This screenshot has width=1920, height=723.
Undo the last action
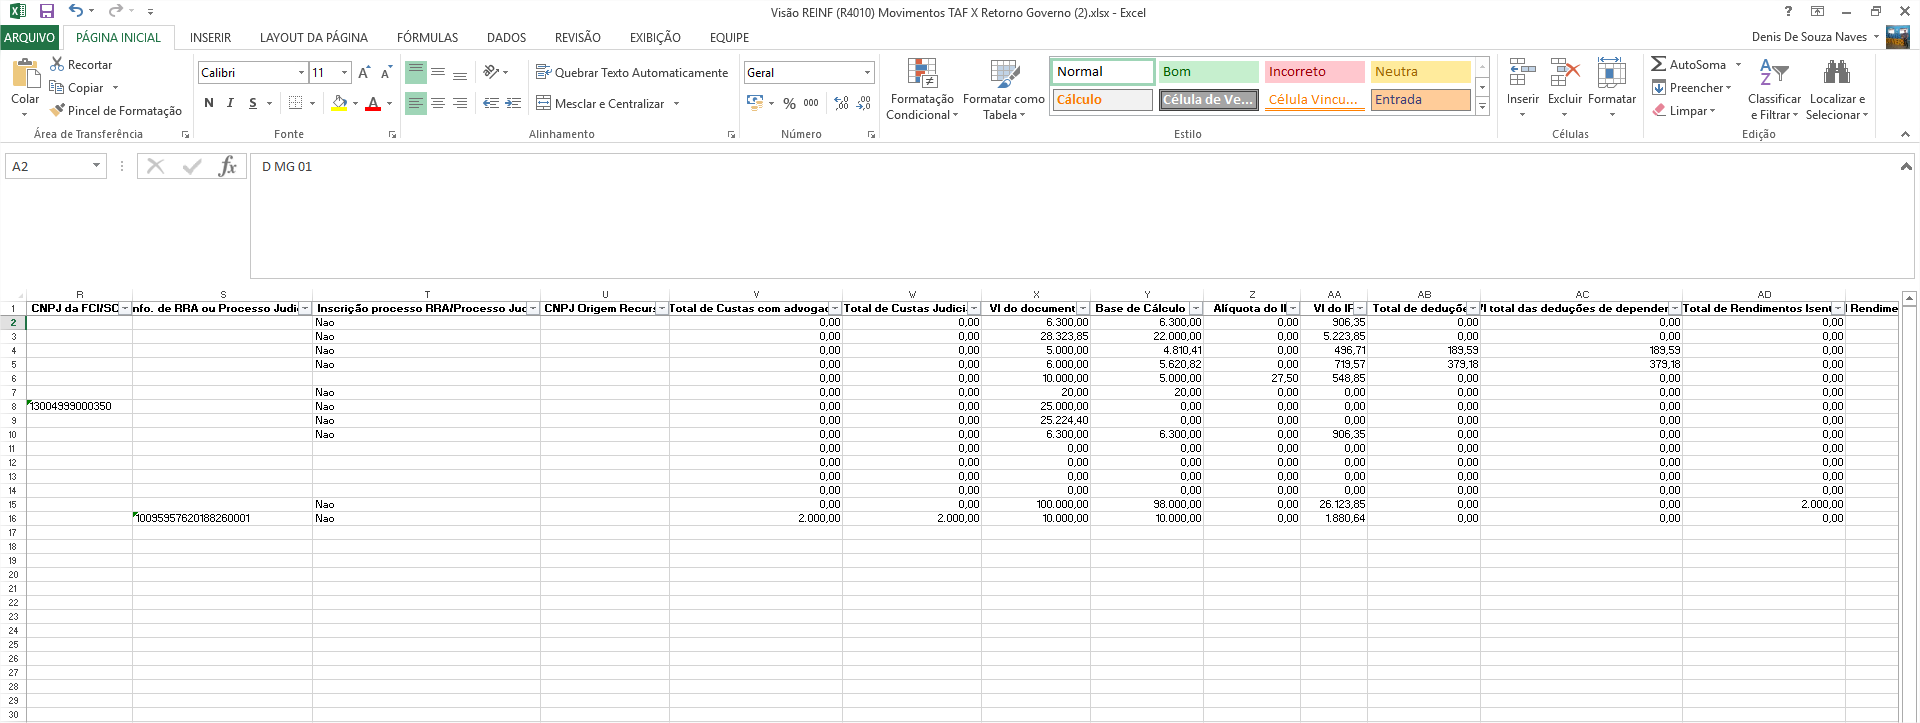click(76, 11)
